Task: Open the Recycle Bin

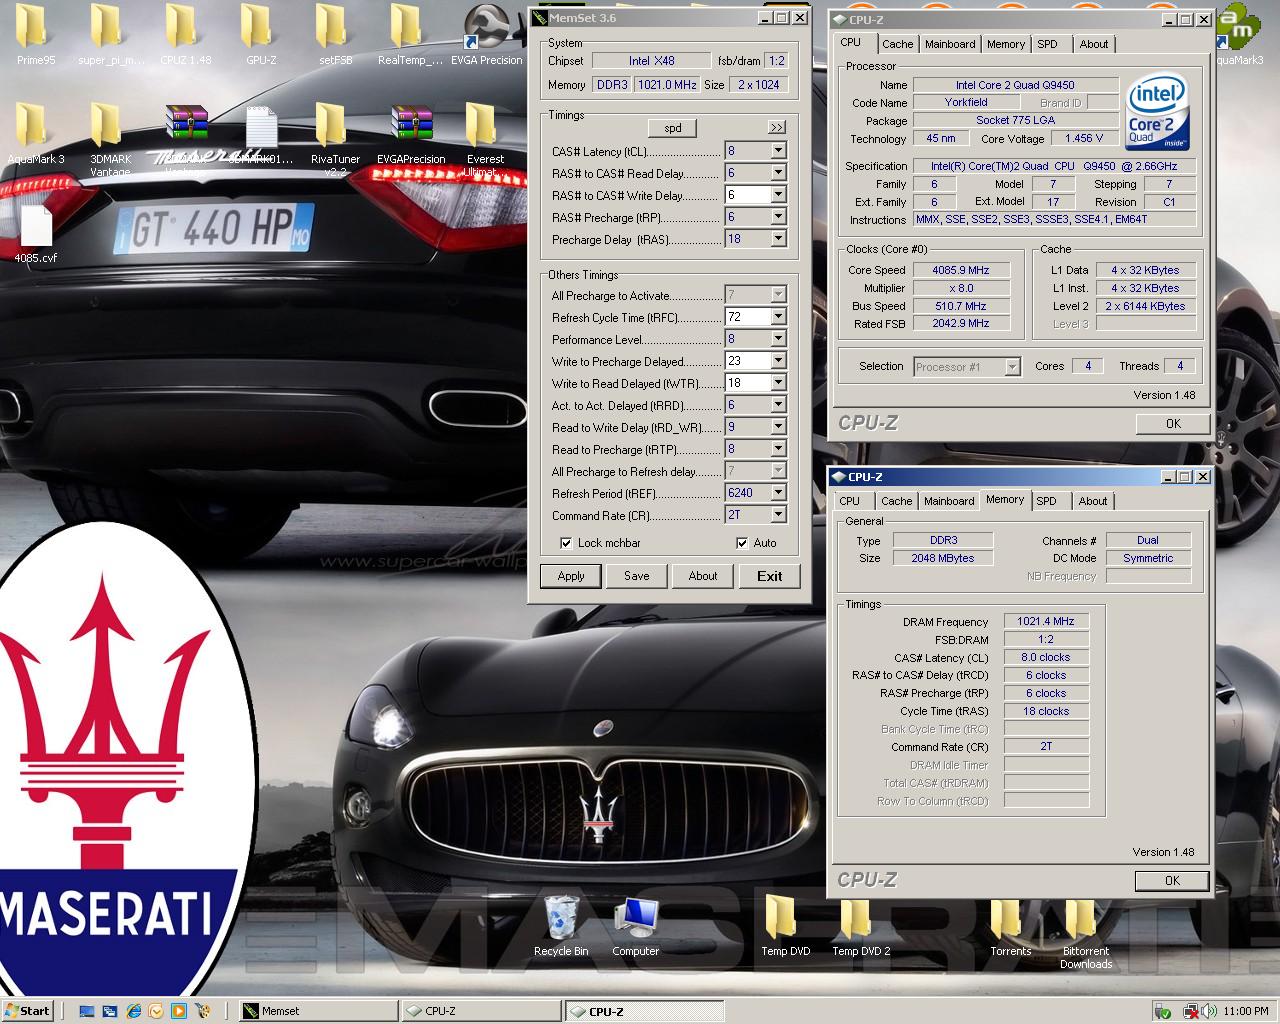Action: coord(560,920)
